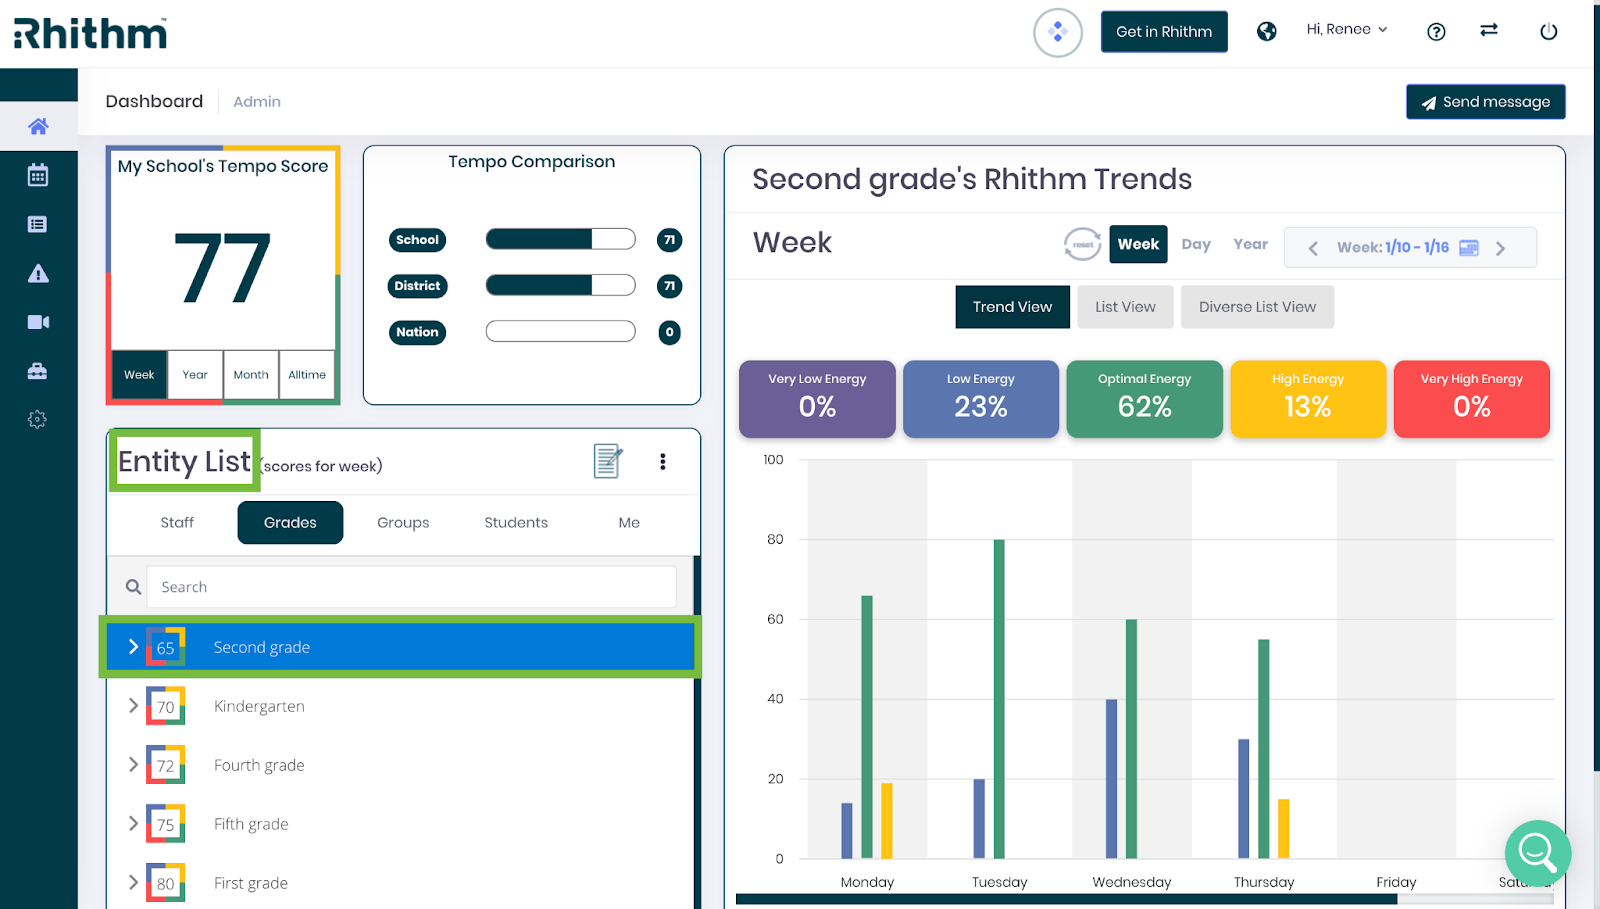The height and width of the screenshot is (909, 1600).
Task: Click the Second grade score badge 65
Action: coord(165,647)
